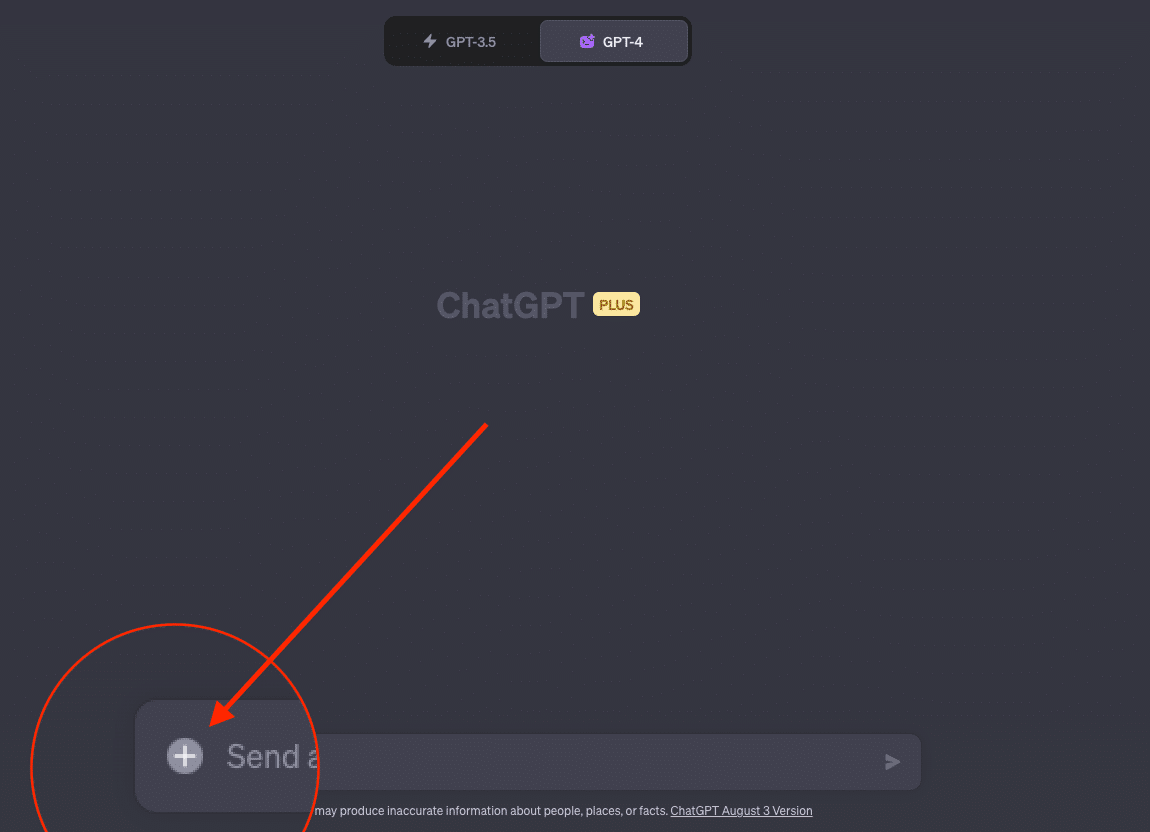Click the yellow PLUS badge
Viewport: 1150px width, 832px height.
click(616, 304)
